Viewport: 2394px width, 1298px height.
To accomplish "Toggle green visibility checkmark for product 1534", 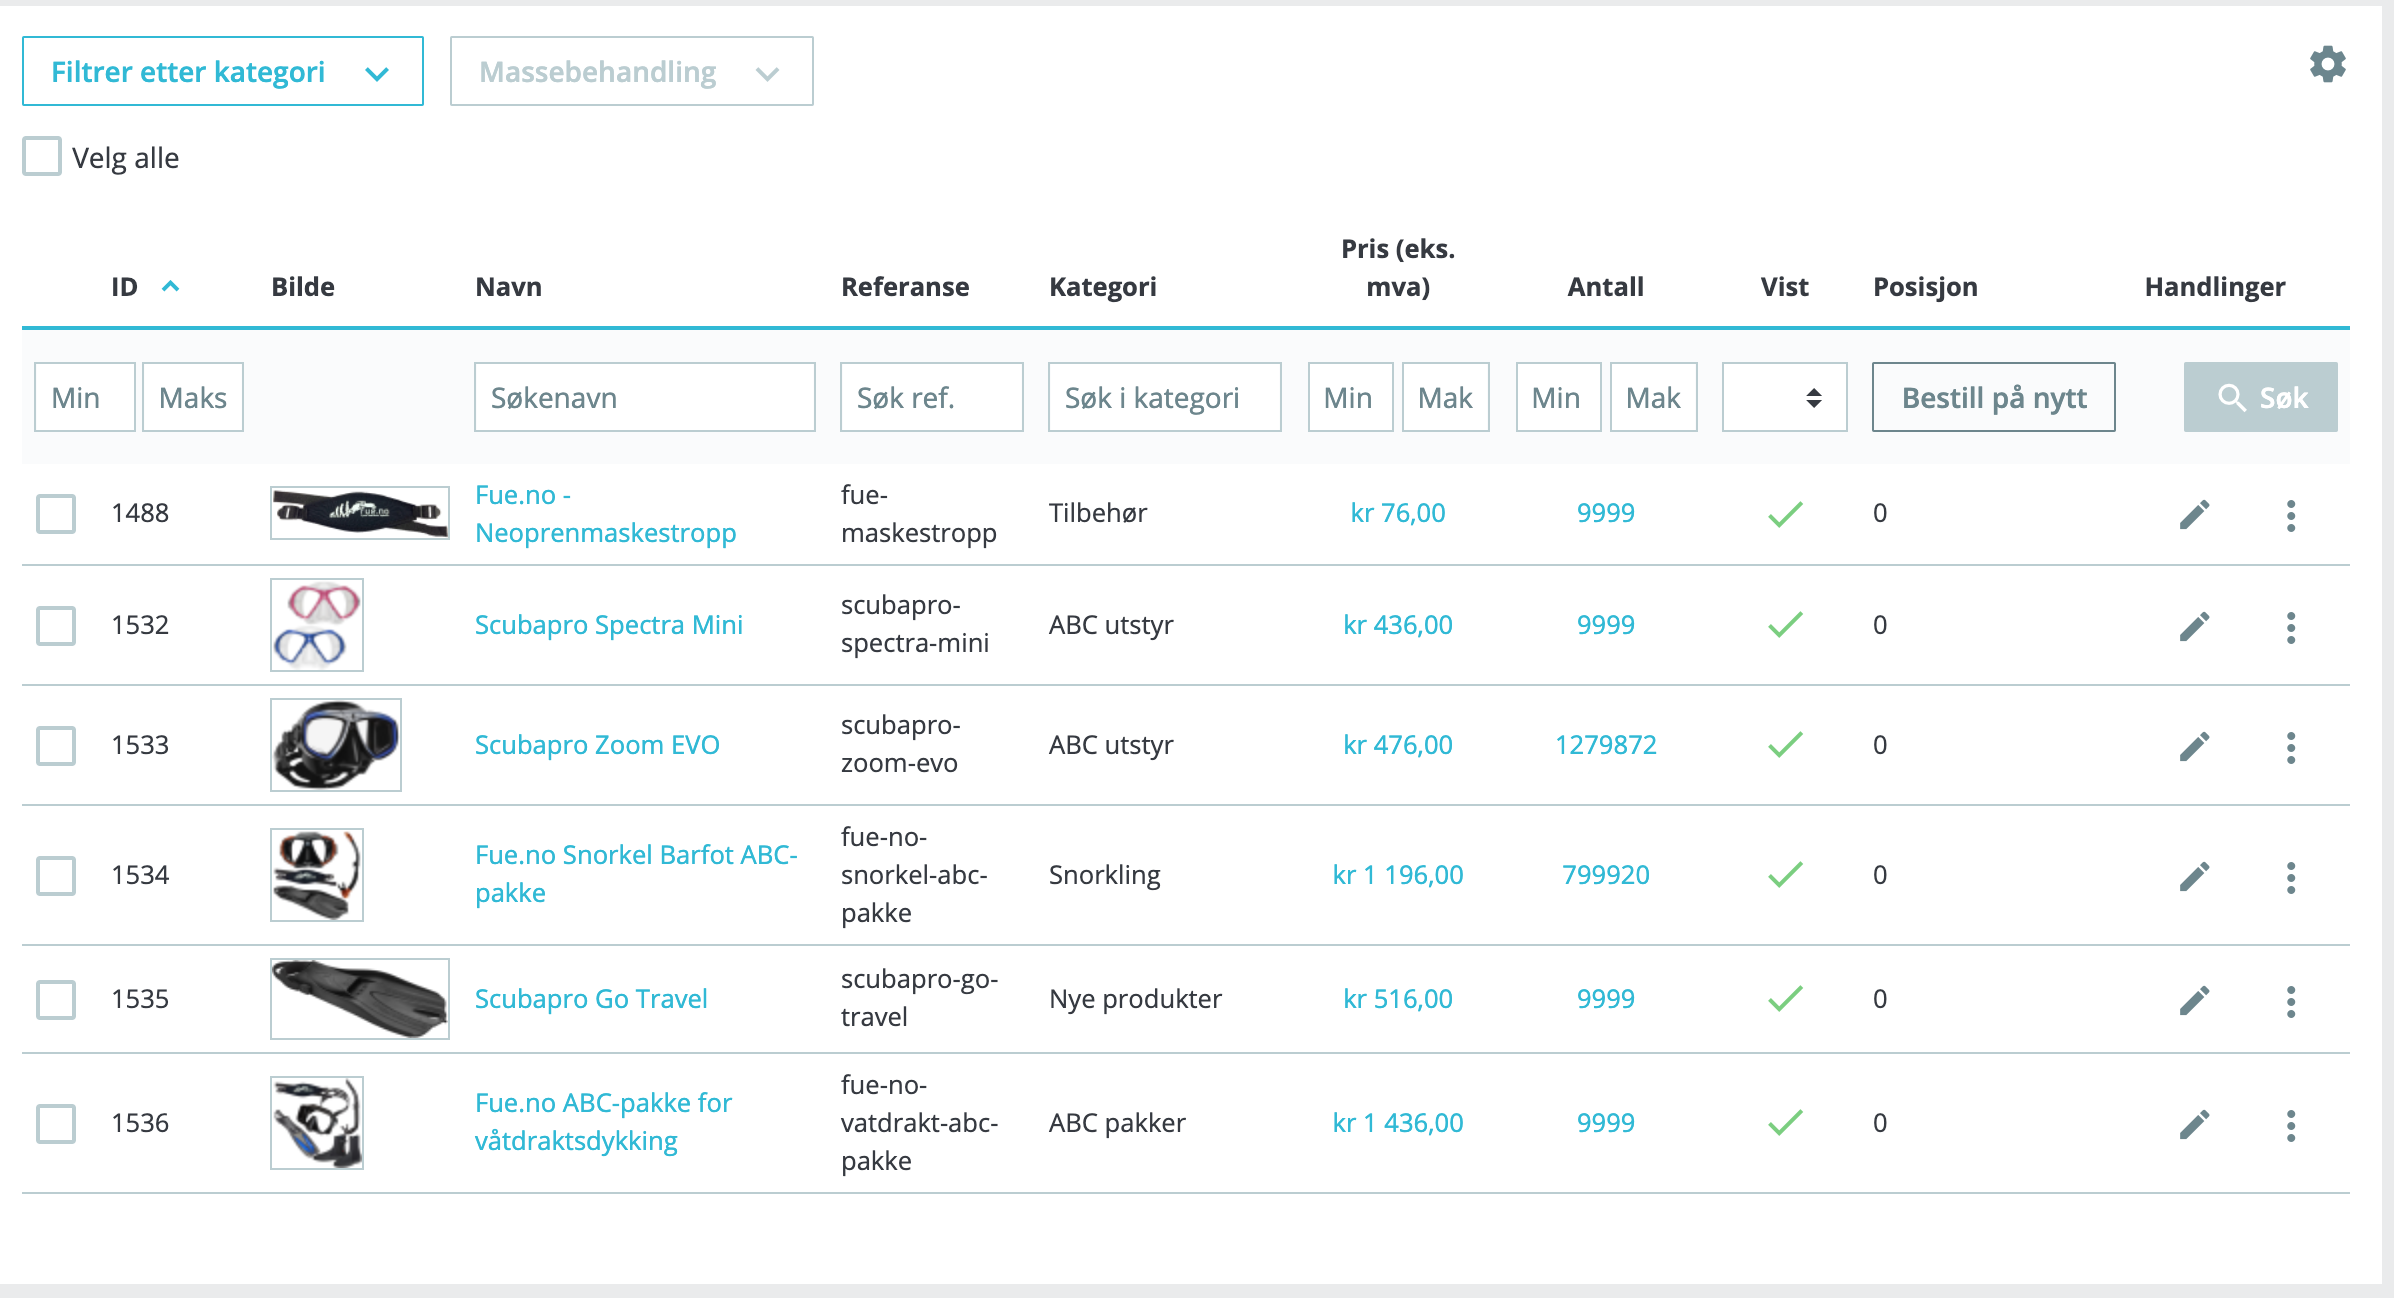I will pos(1785,875).
